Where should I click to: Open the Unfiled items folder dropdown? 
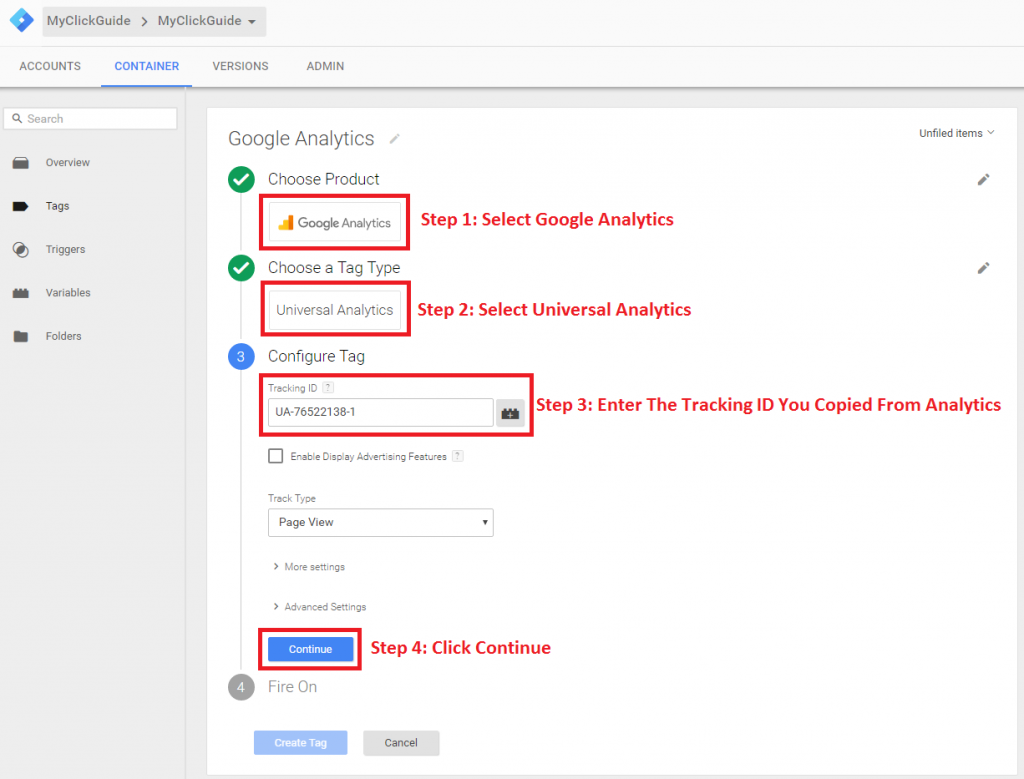pyautogui.click(x=956, y=133)
